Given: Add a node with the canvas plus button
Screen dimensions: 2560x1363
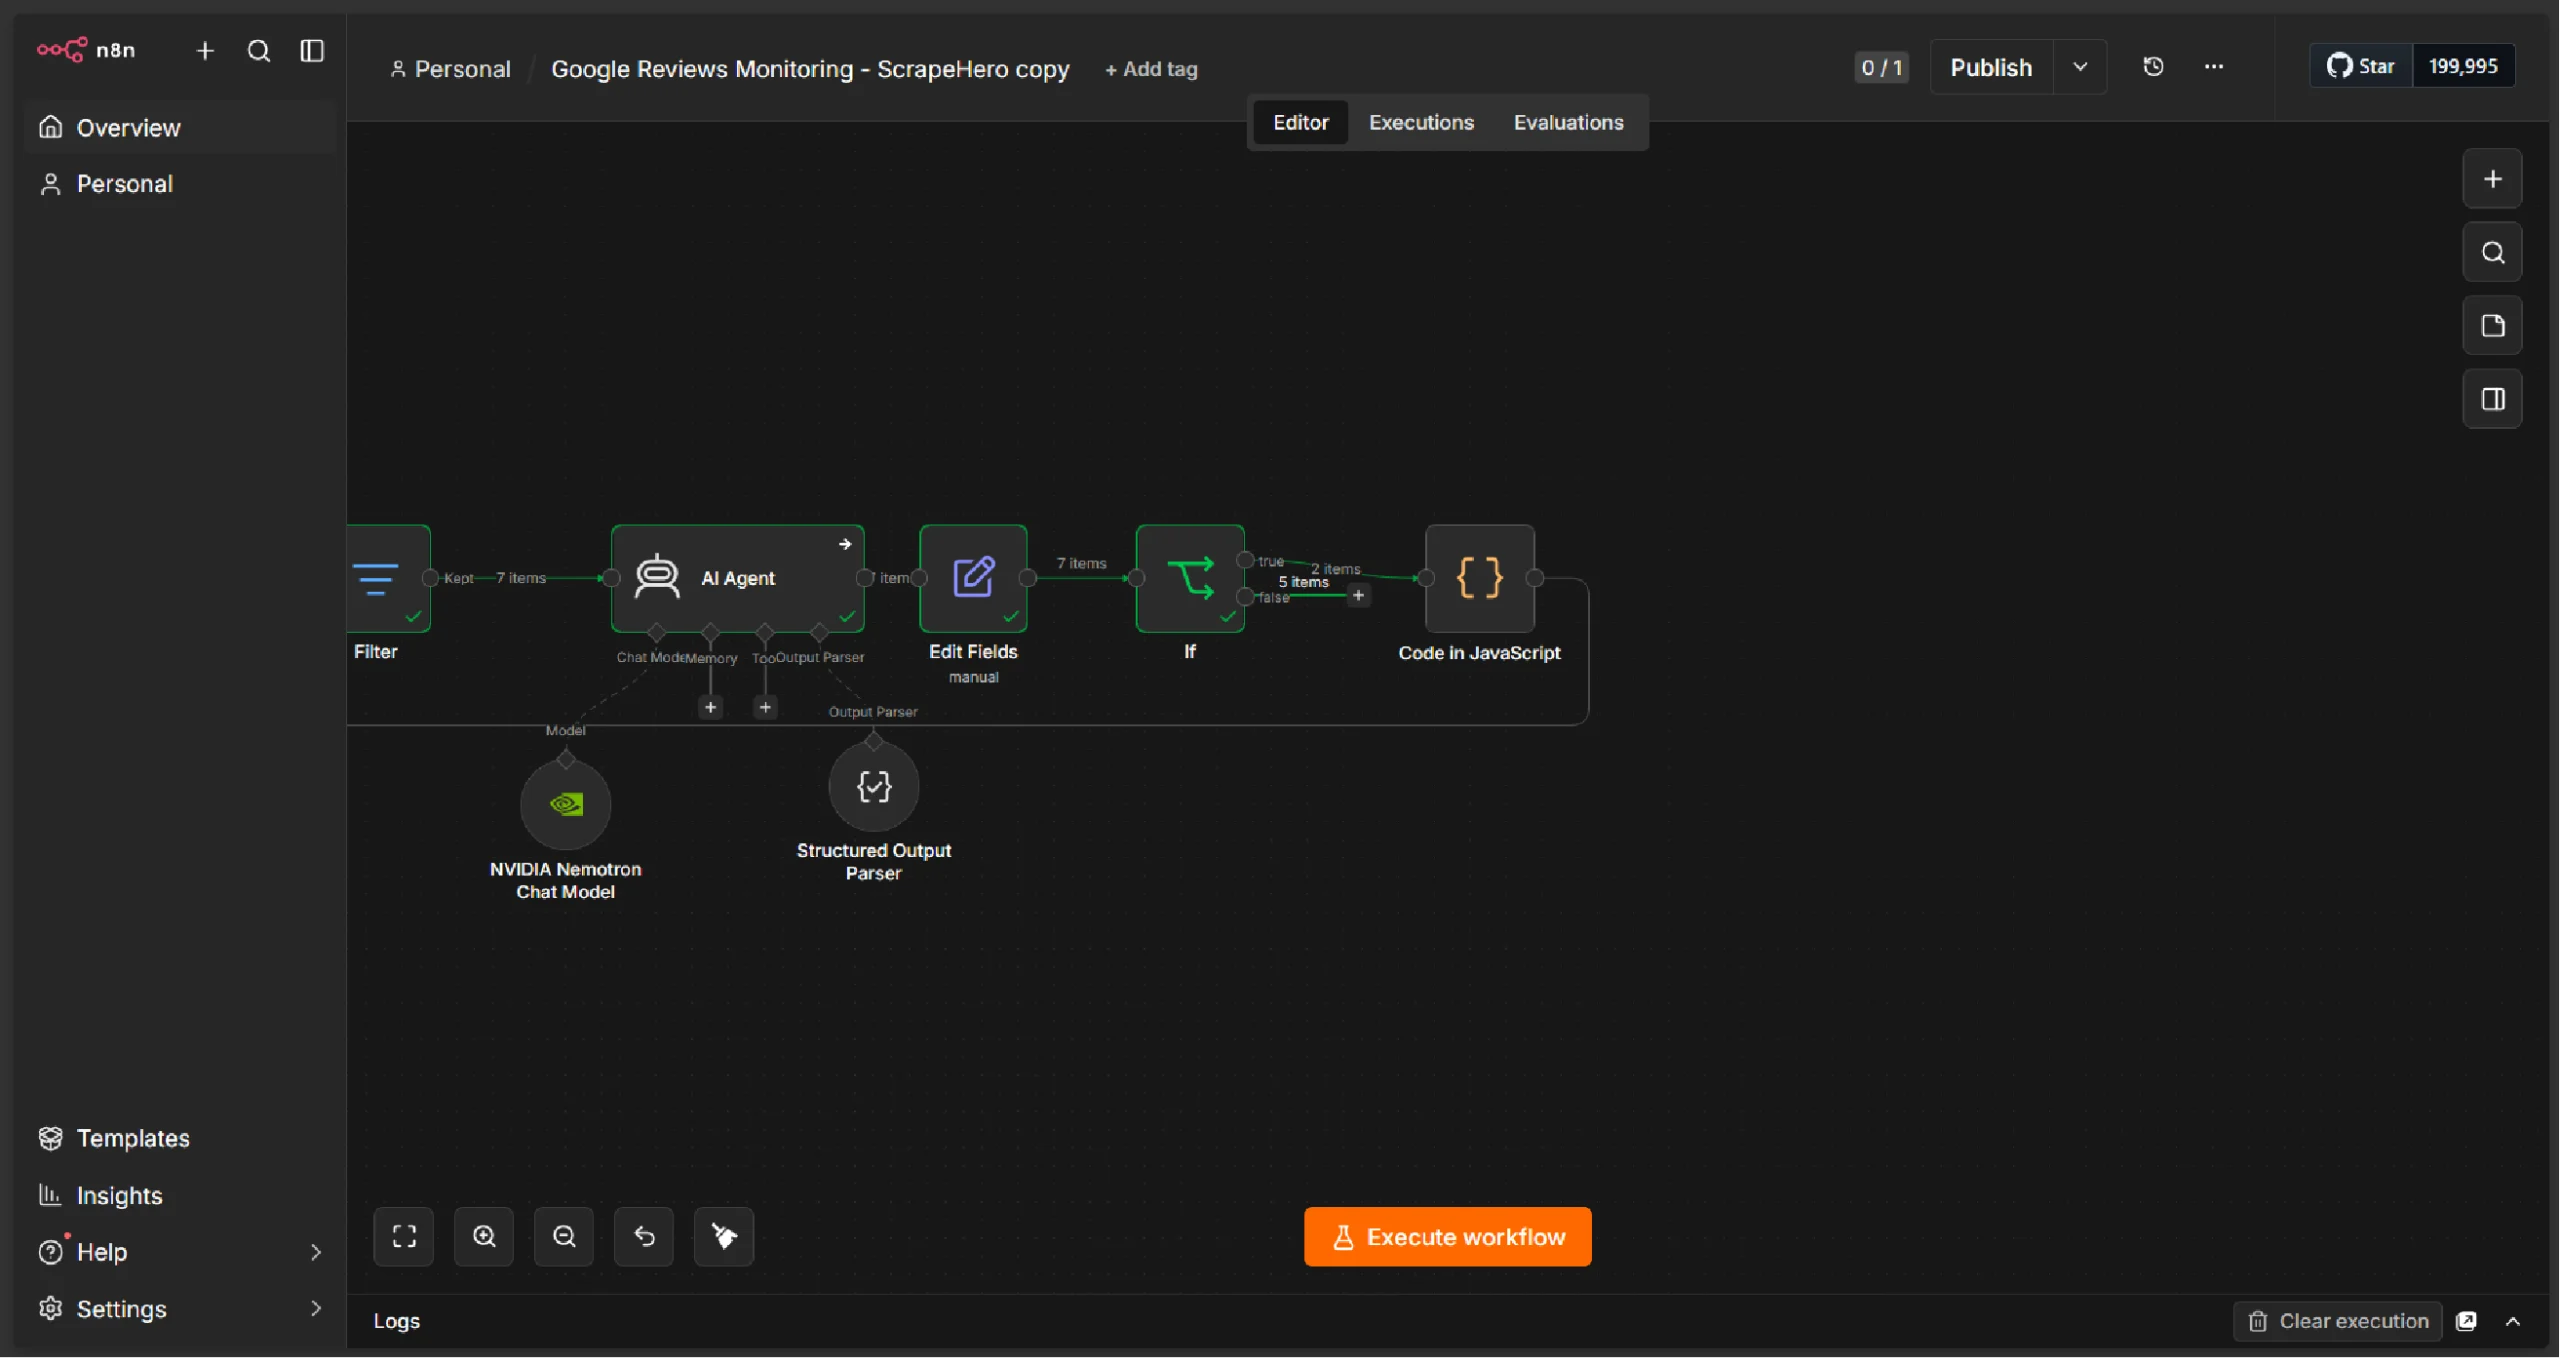Looking at the screenshot, I should tap(2492, 179).
